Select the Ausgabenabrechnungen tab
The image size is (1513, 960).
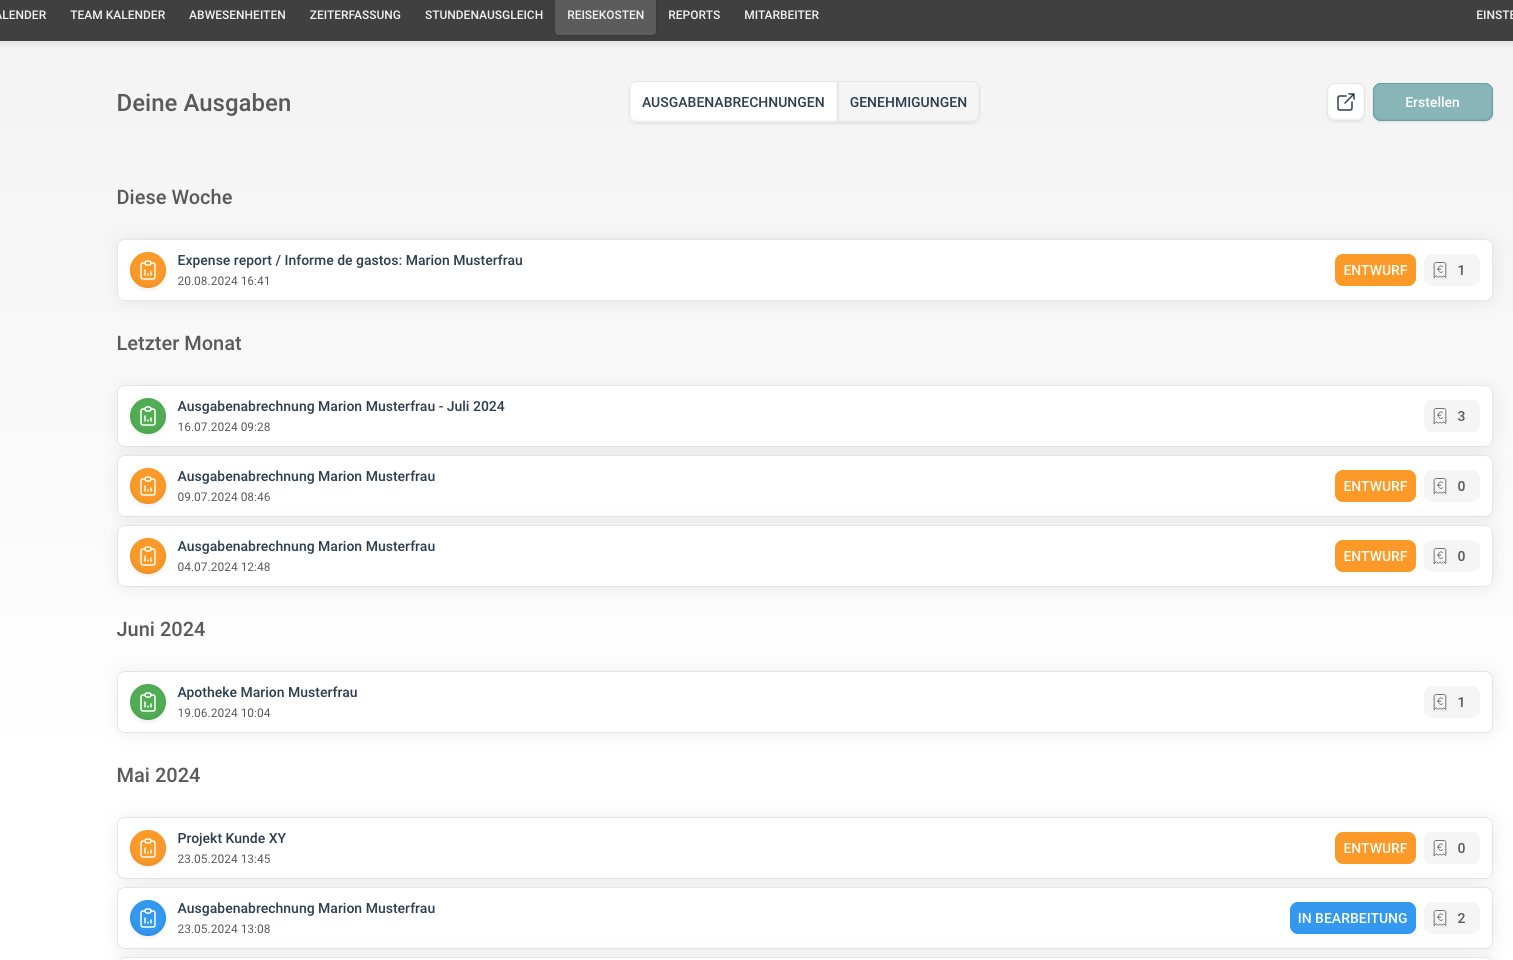click(733, 102)
